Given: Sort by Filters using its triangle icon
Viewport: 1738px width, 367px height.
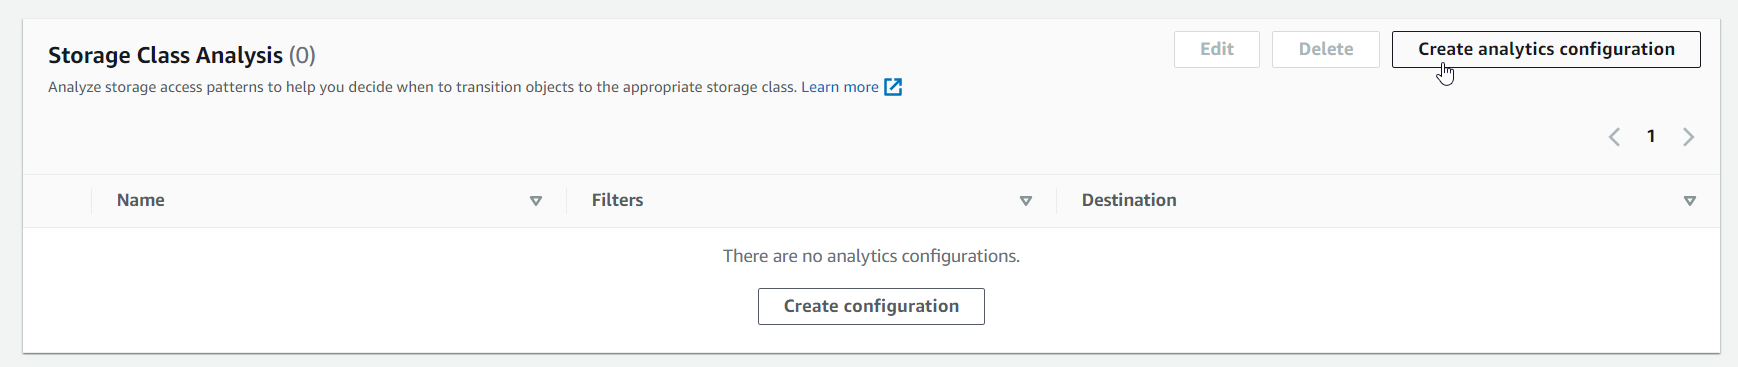Looking at the screenshot, I should 1026,201.
